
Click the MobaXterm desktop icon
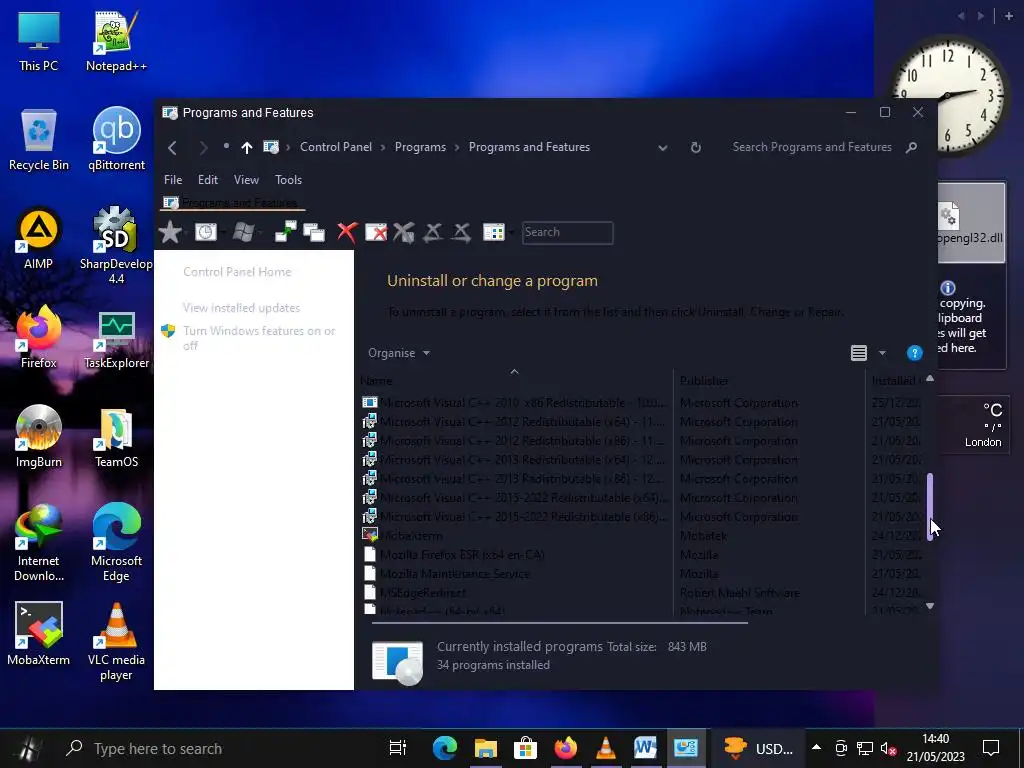(39, 634)
